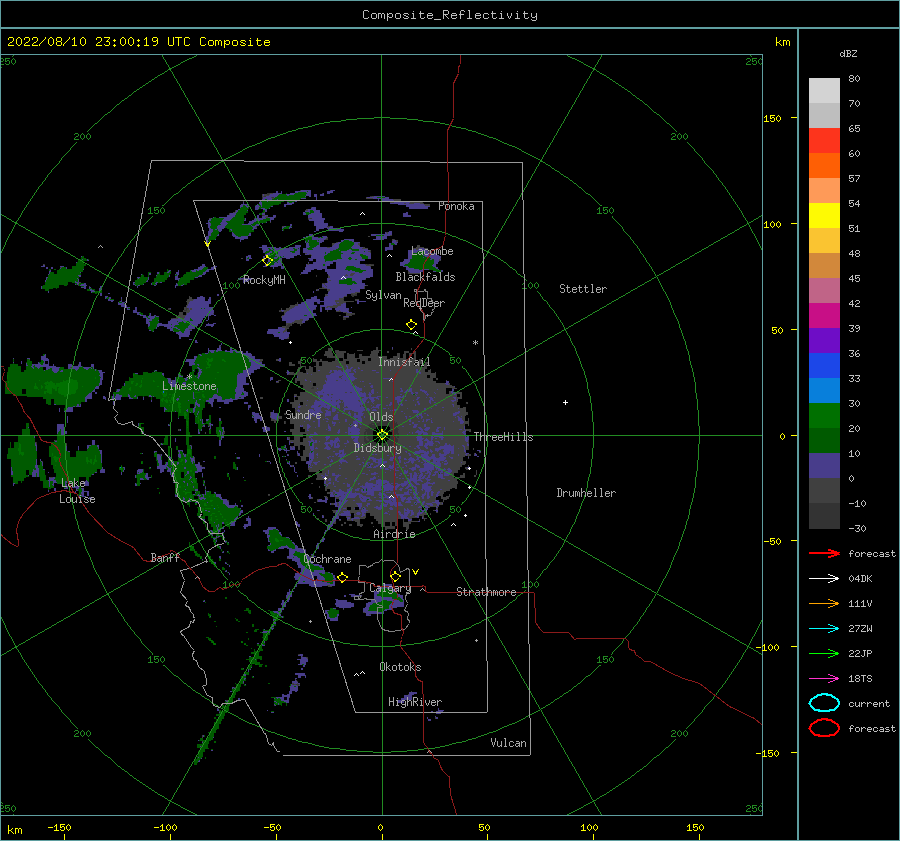Click the RockyMH label
Viewport: 900px width, 841px height.
click(264, 280)
